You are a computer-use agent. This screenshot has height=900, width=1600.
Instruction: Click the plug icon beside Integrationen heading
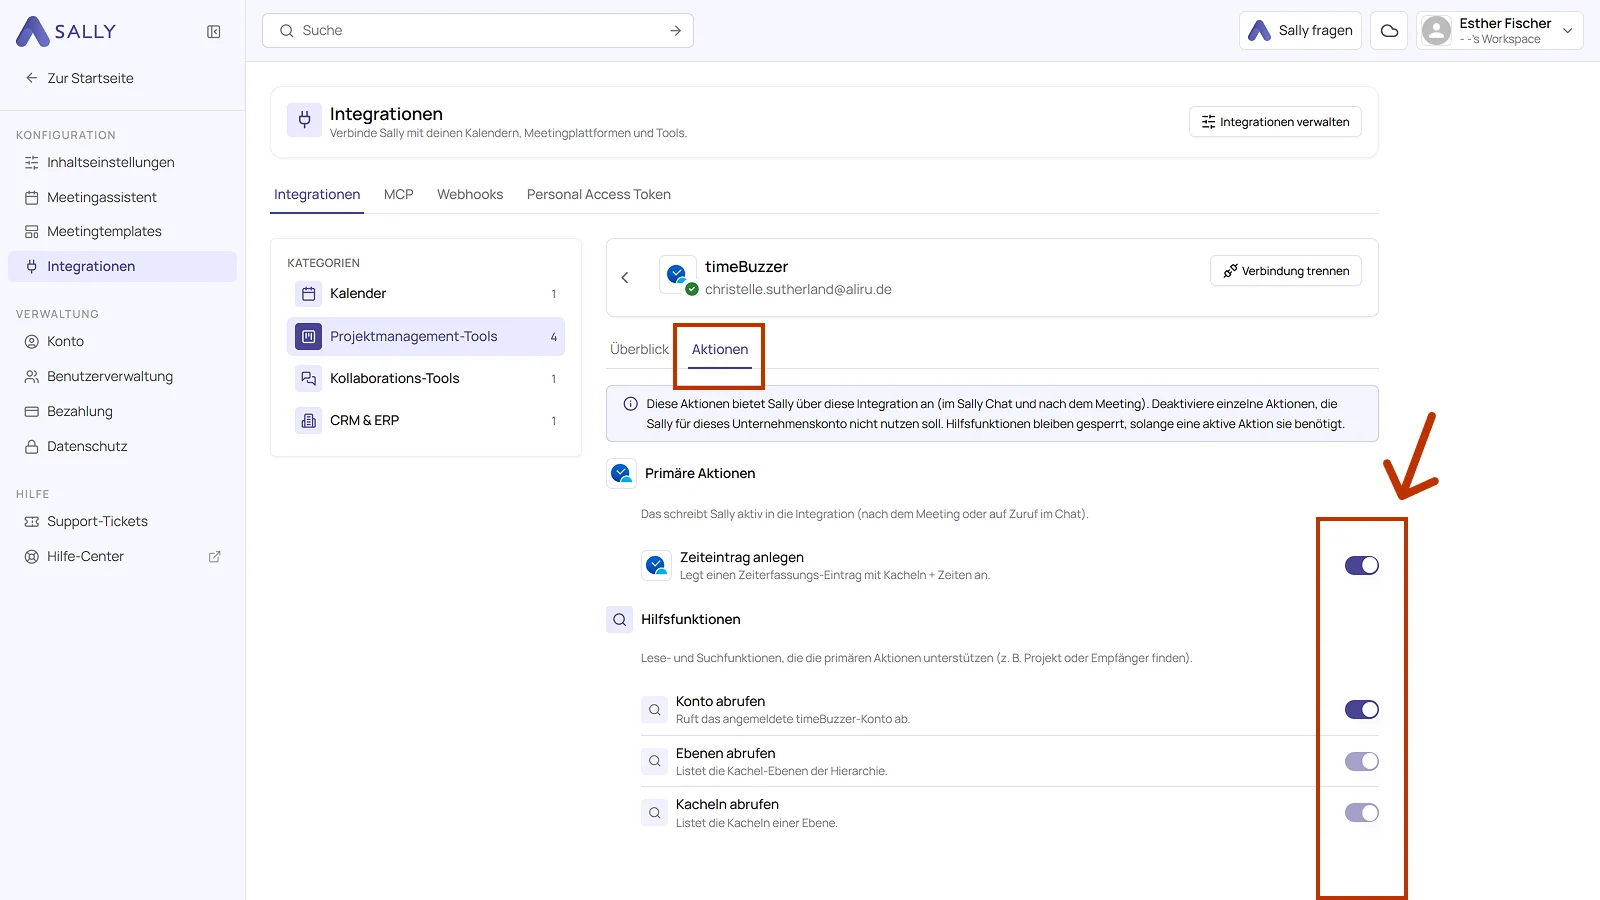[305, 121]
